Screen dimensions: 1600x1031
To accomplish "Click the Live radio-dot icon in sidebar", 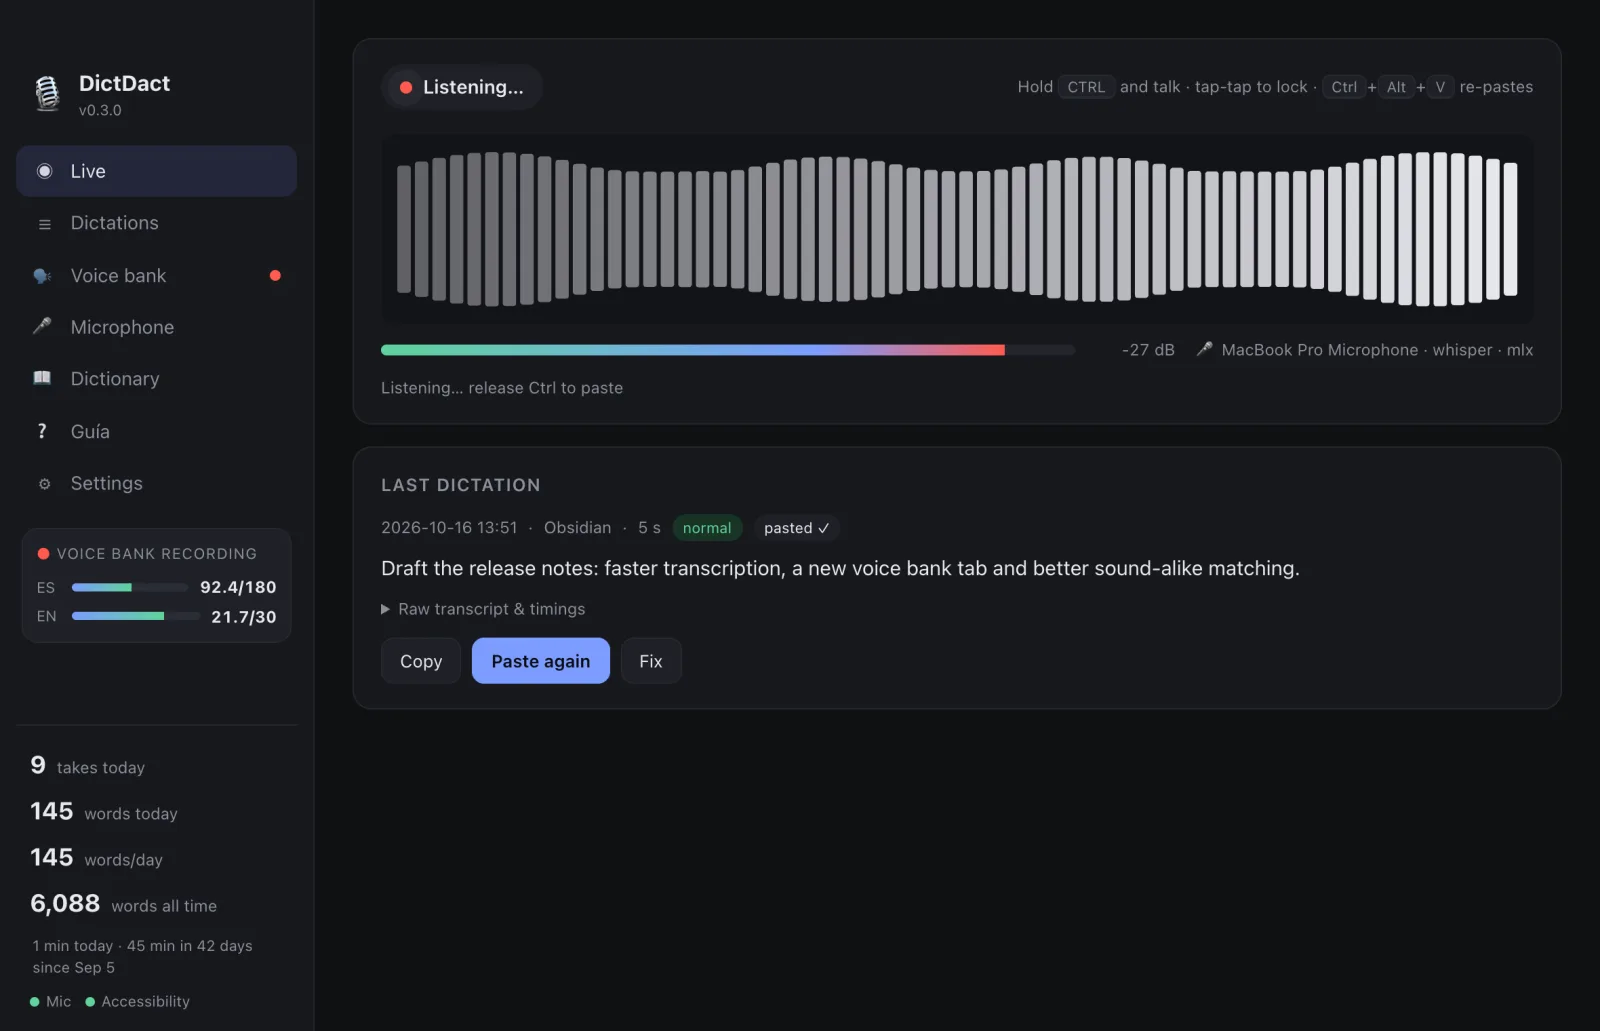I will point(44,171).
